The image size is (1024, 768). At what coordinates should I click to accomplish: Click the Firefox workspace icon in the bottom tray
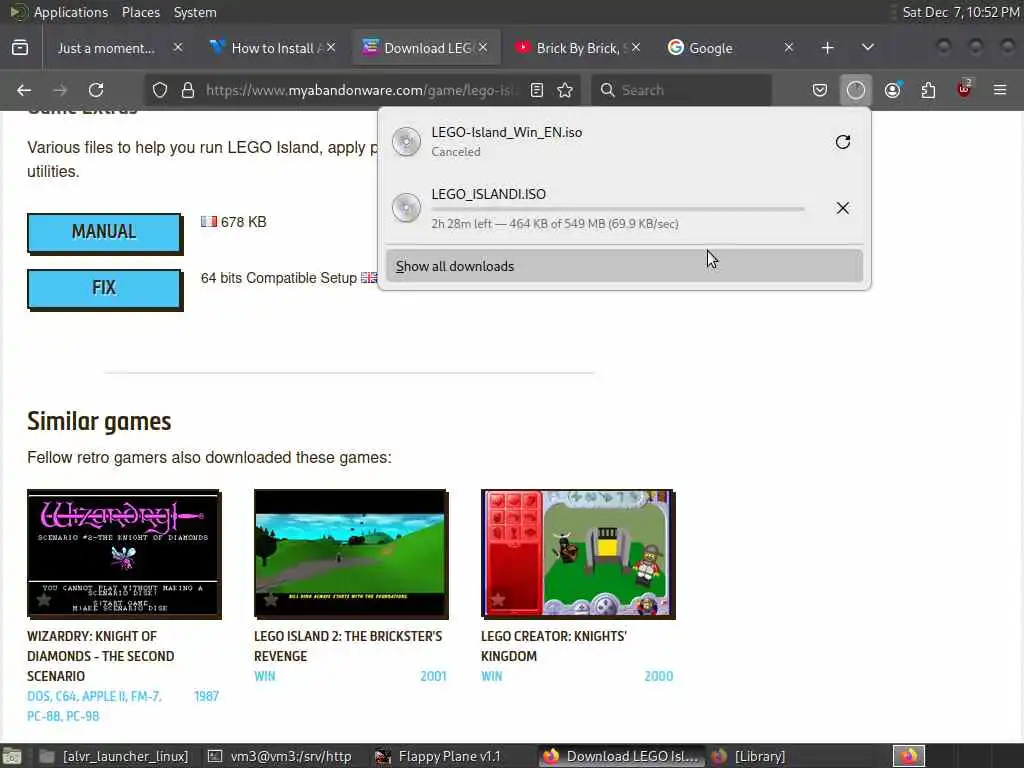(x=909, y=756)
